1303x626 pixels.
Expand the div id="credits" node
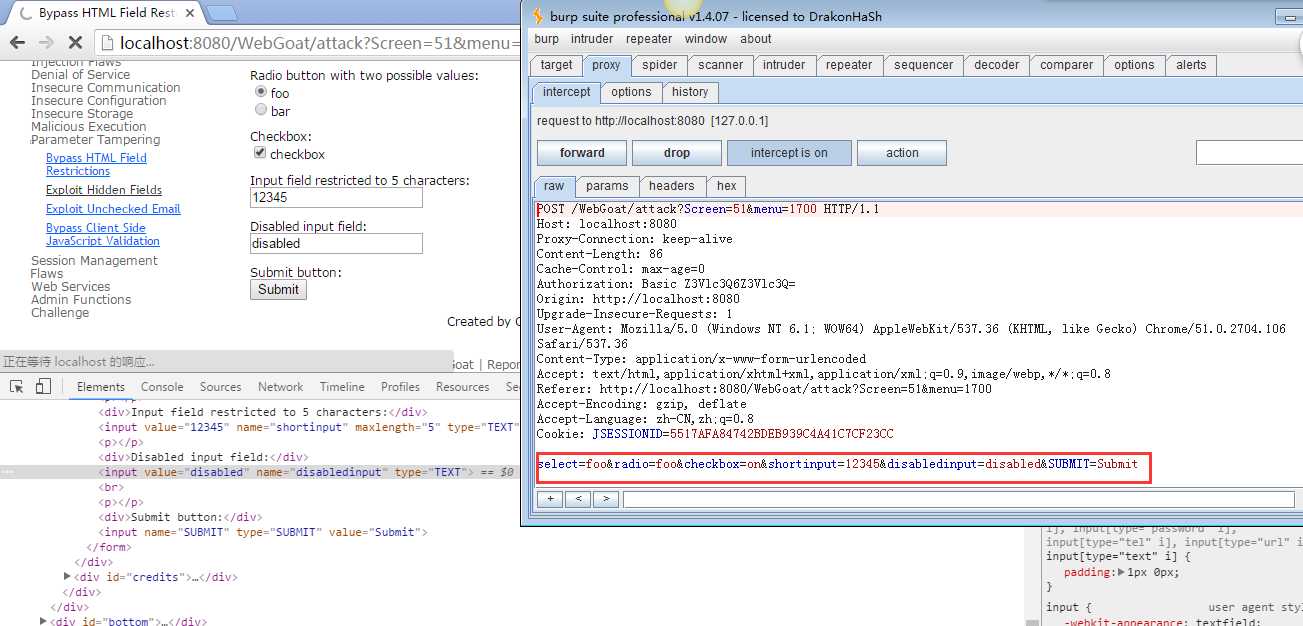pos(67,577)
